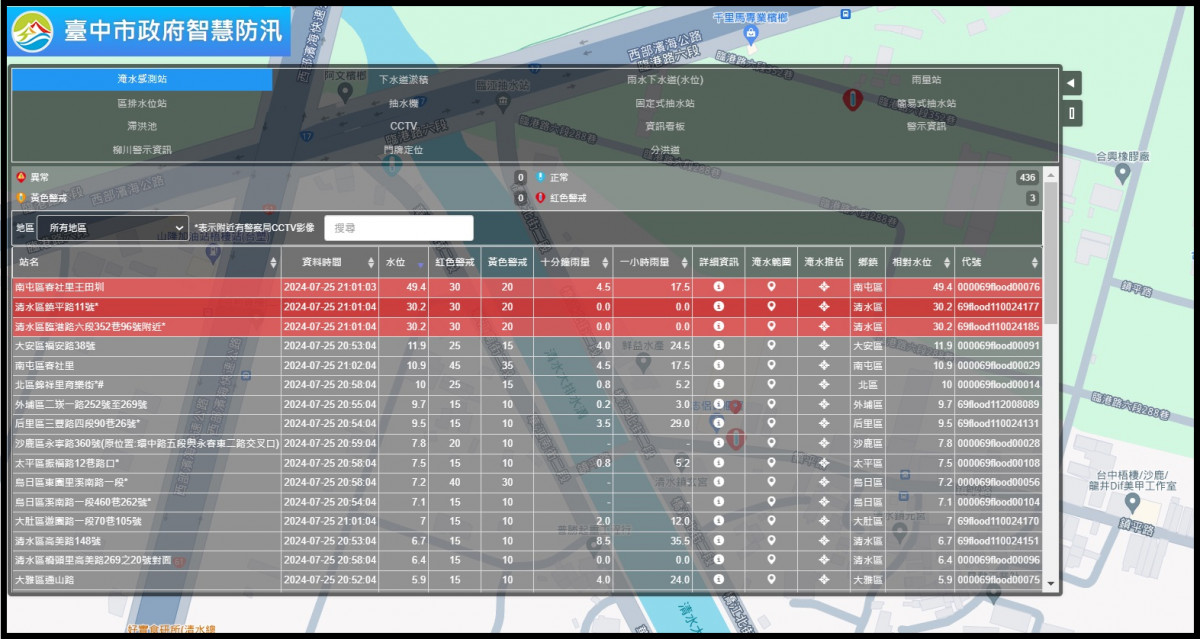Open the 門牌定位 option
Screen dimensions: 1200x639
403,150
